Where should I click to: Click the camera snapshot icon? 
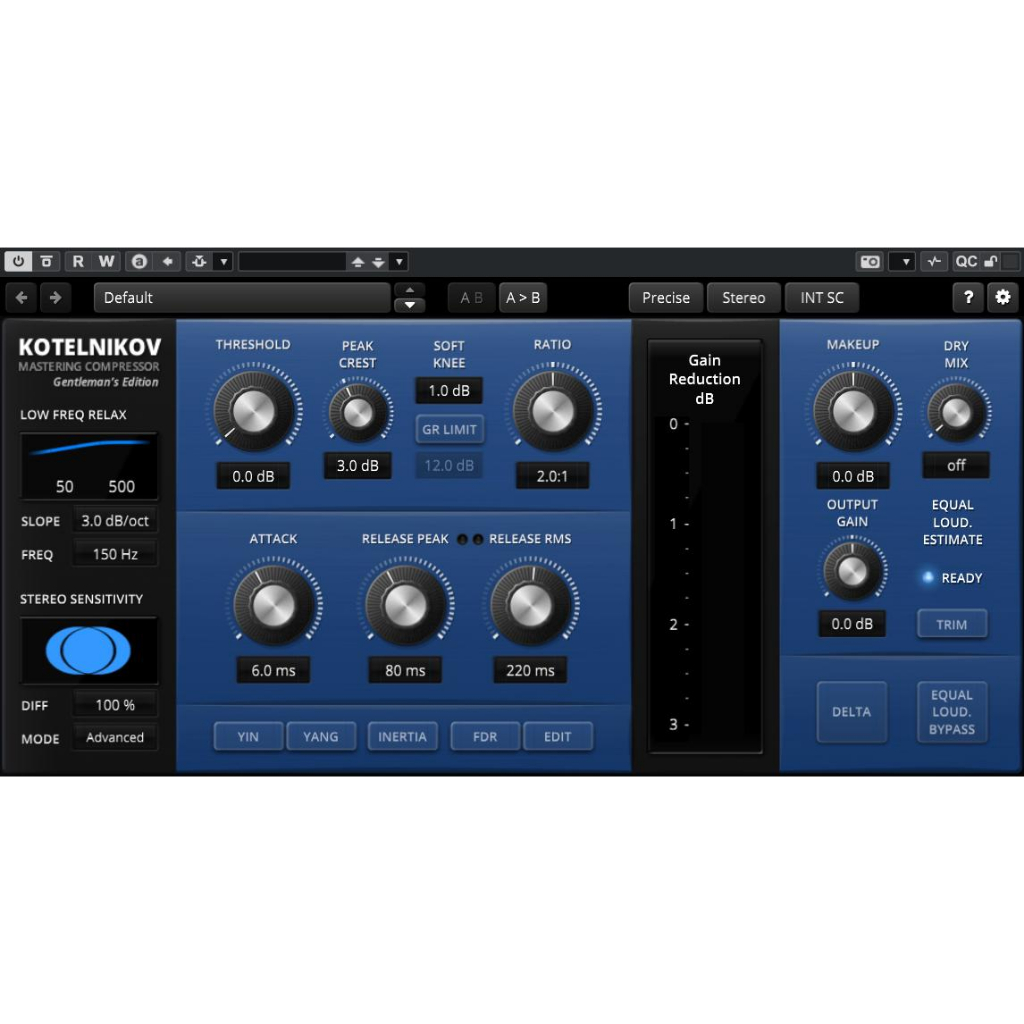pos(869,261)
